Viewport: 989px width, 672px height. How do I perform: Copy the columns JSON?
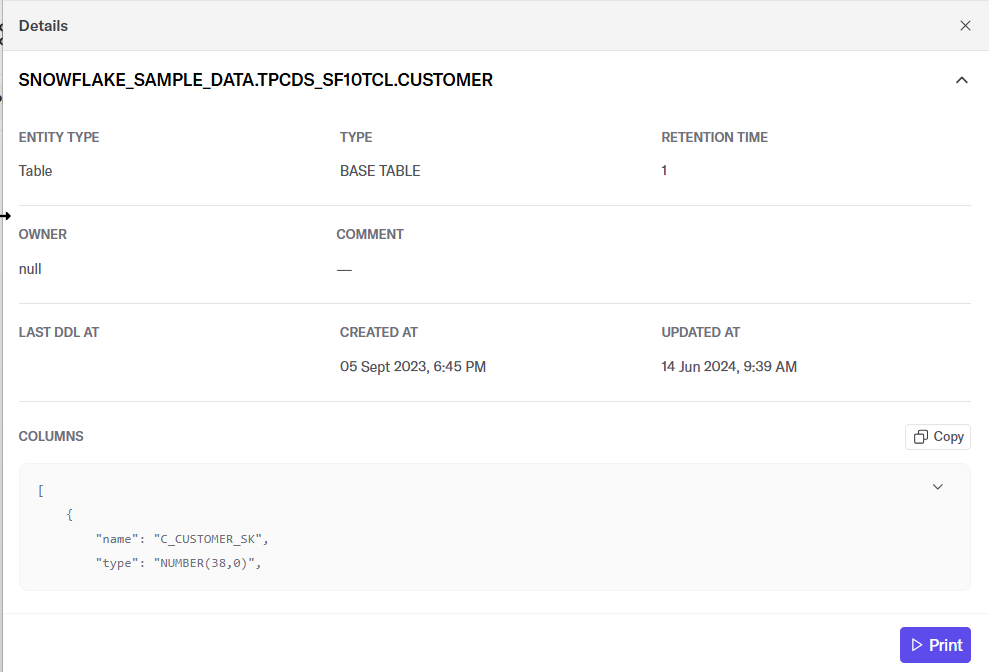click(x=937, y=437)
